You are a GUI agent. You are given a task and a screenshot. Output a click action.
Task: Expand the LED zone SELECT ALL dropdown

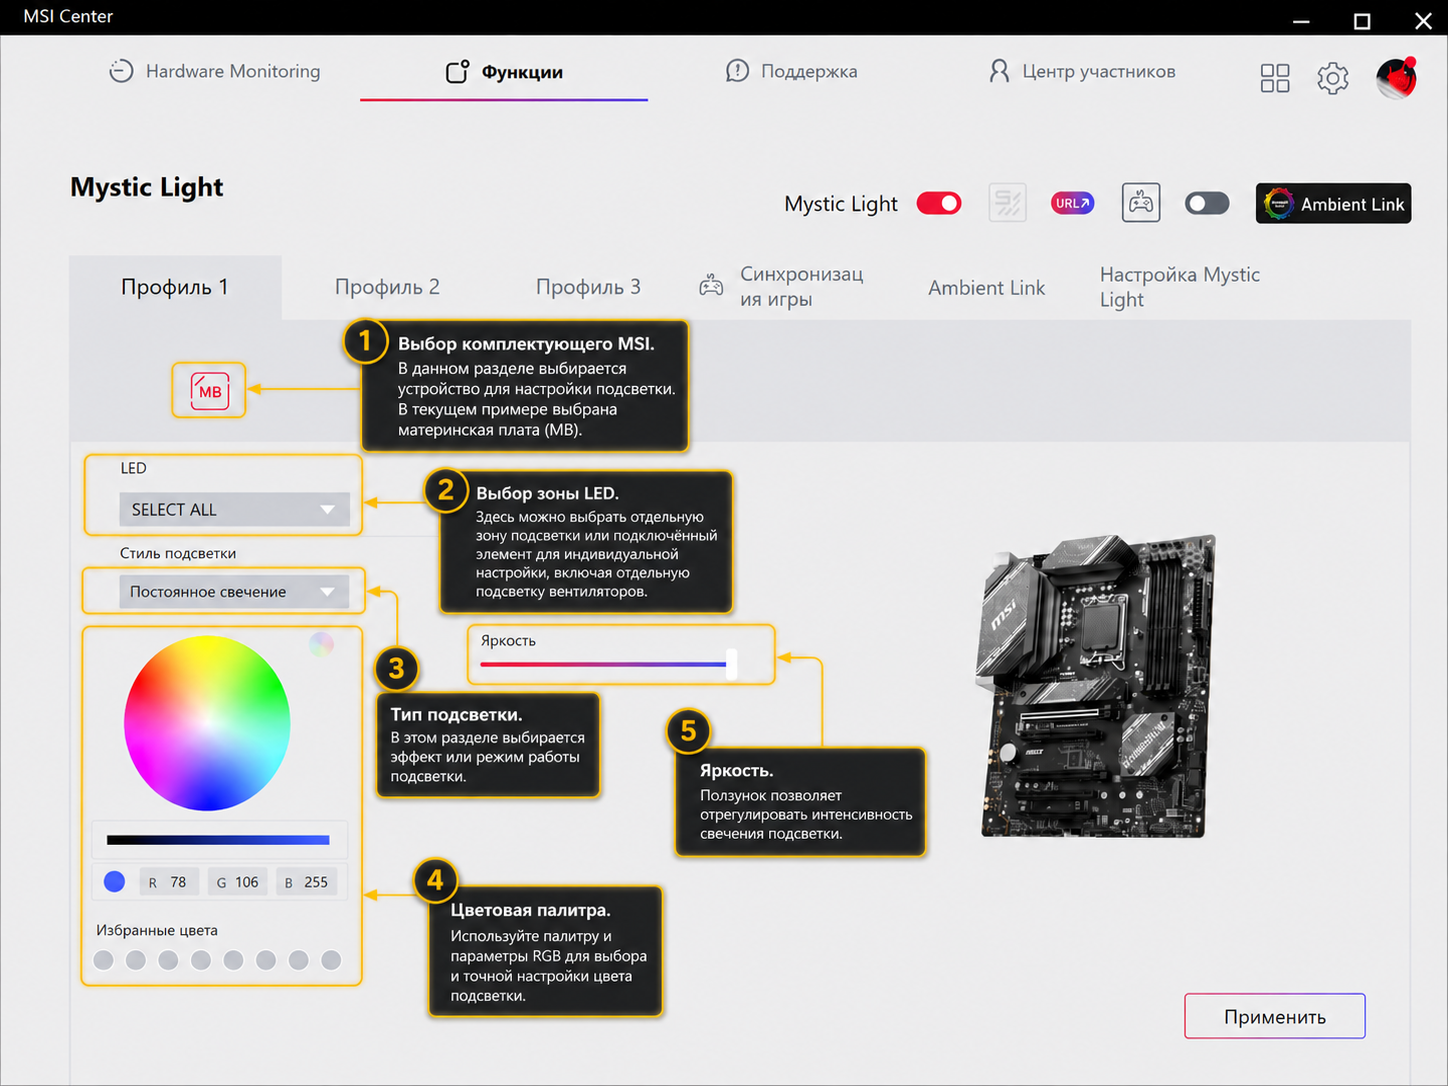click(x=234, y=510)
